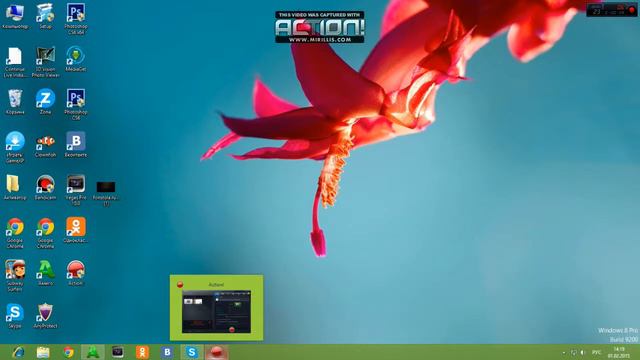Open the green letter A desktop shortcut
This screenshot has width=640, height=360.
coord(45,273)
